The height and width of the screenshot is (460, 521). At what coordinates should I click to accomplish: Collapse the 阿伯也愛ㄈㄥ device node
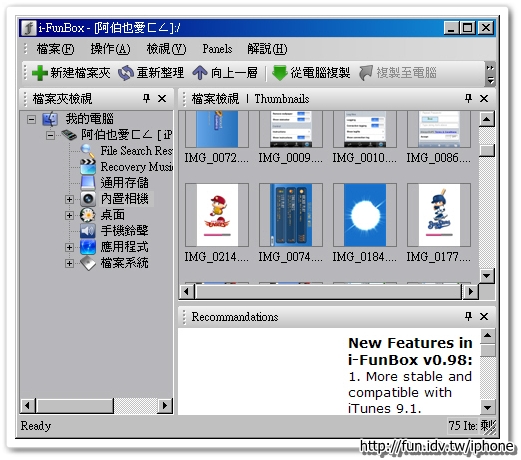(x=50, y=135)
